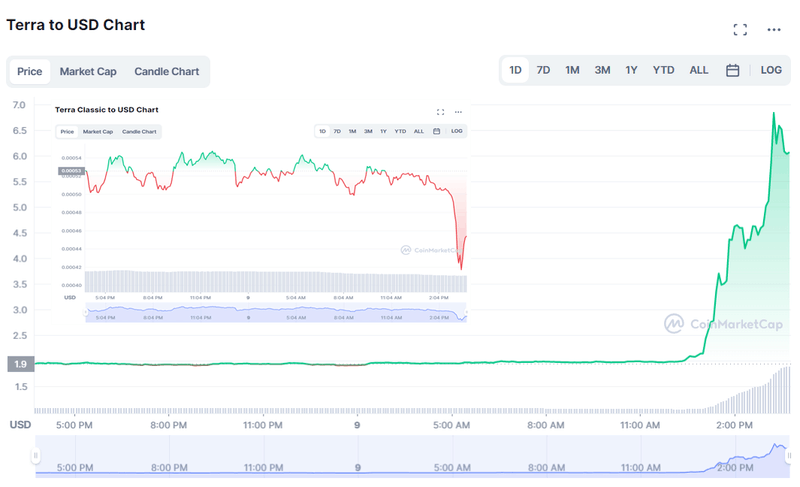This screenshot has height=487, width=800.
Task: Choose 3M range in Terra Classic inset chart
Action: tap(368, 131)
